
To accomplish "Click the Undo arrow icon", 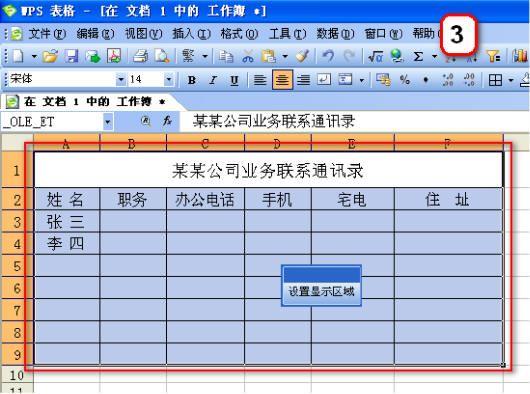I will [328, 56].
